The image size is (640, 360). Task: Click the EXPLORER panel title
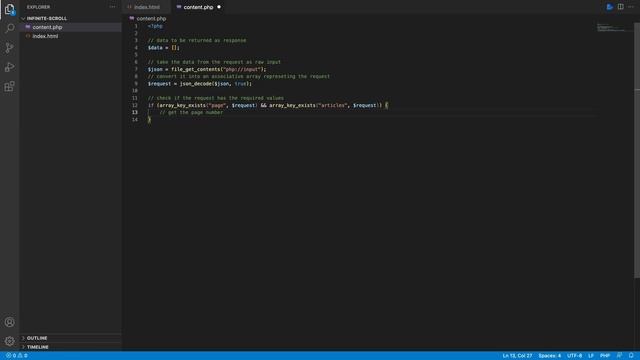coord(38,7)
